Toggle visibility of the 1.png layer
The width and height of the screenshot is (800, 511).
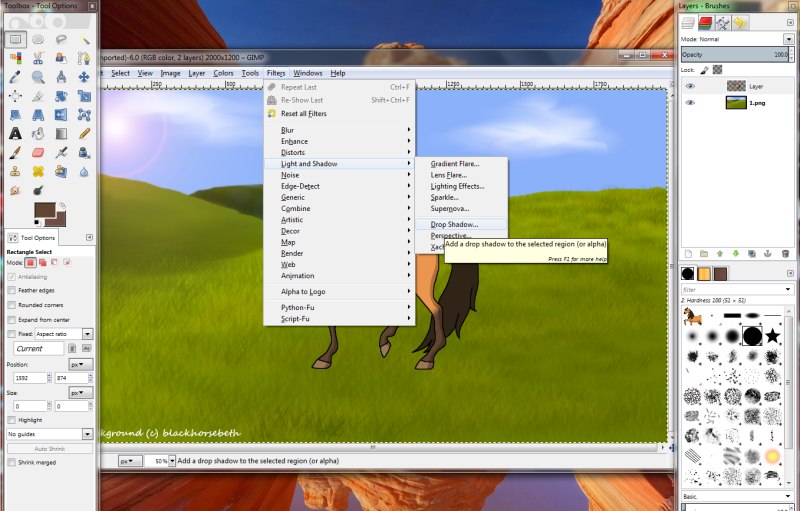[x=690, y=103]
